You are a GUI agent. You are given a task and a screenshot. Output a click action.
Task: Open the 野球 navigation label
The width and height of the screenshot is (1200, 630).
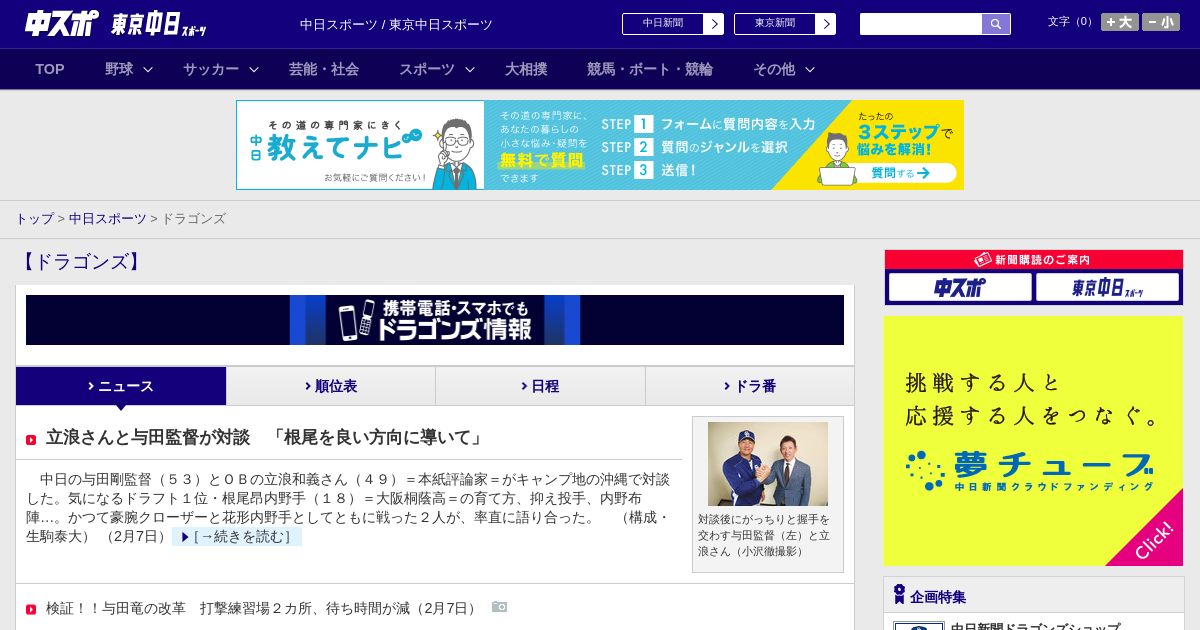[119, 69]
